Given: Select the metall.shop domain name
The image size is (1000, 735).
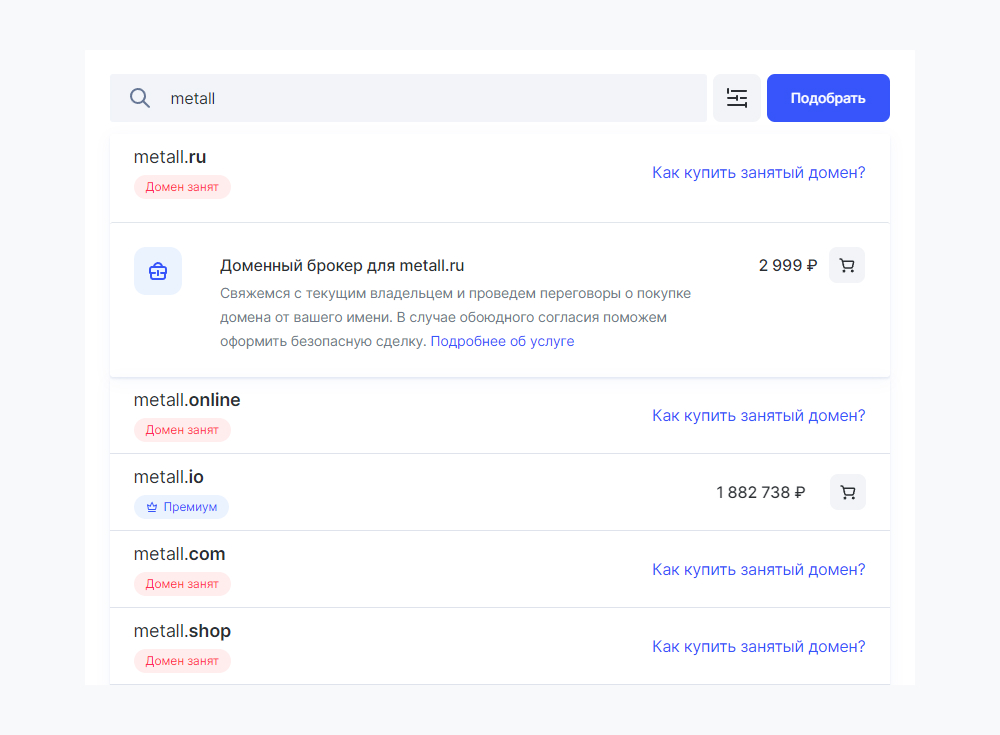Looking at the screenshot, I should coord(182,631).
